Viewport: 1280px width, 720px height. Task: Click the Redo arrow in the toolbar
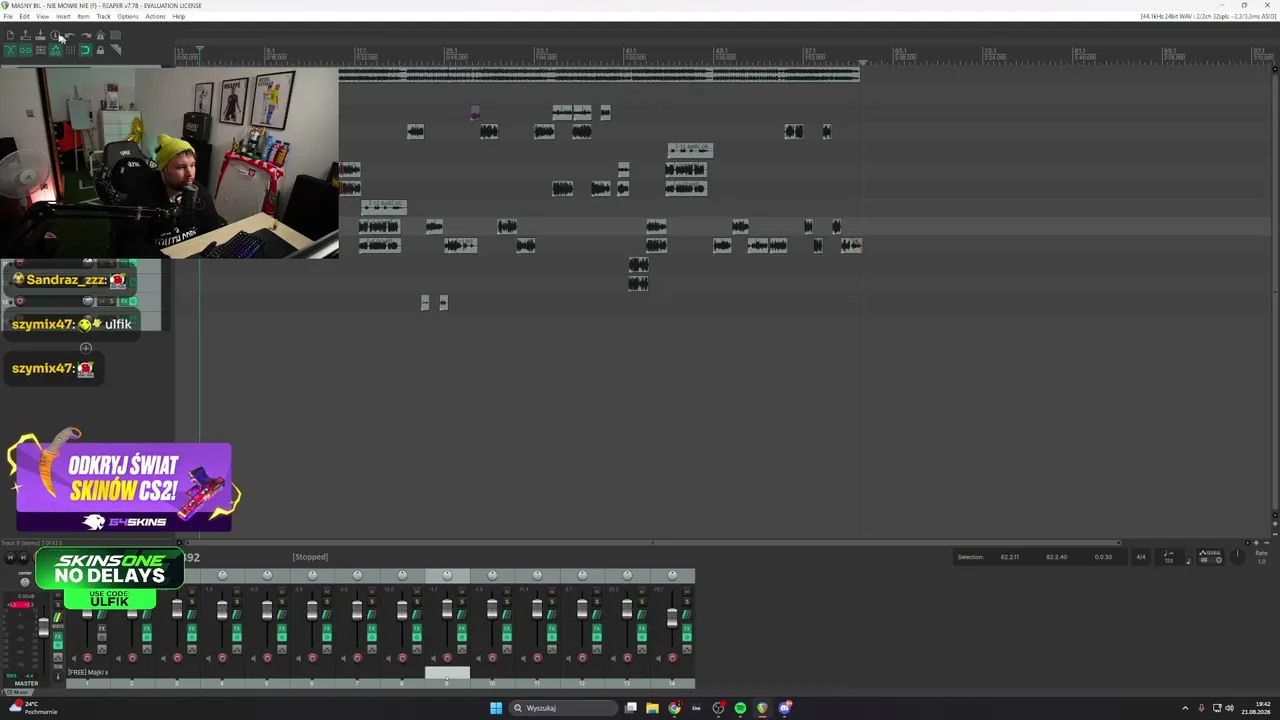pyautogui.click(x=85, y=36)
